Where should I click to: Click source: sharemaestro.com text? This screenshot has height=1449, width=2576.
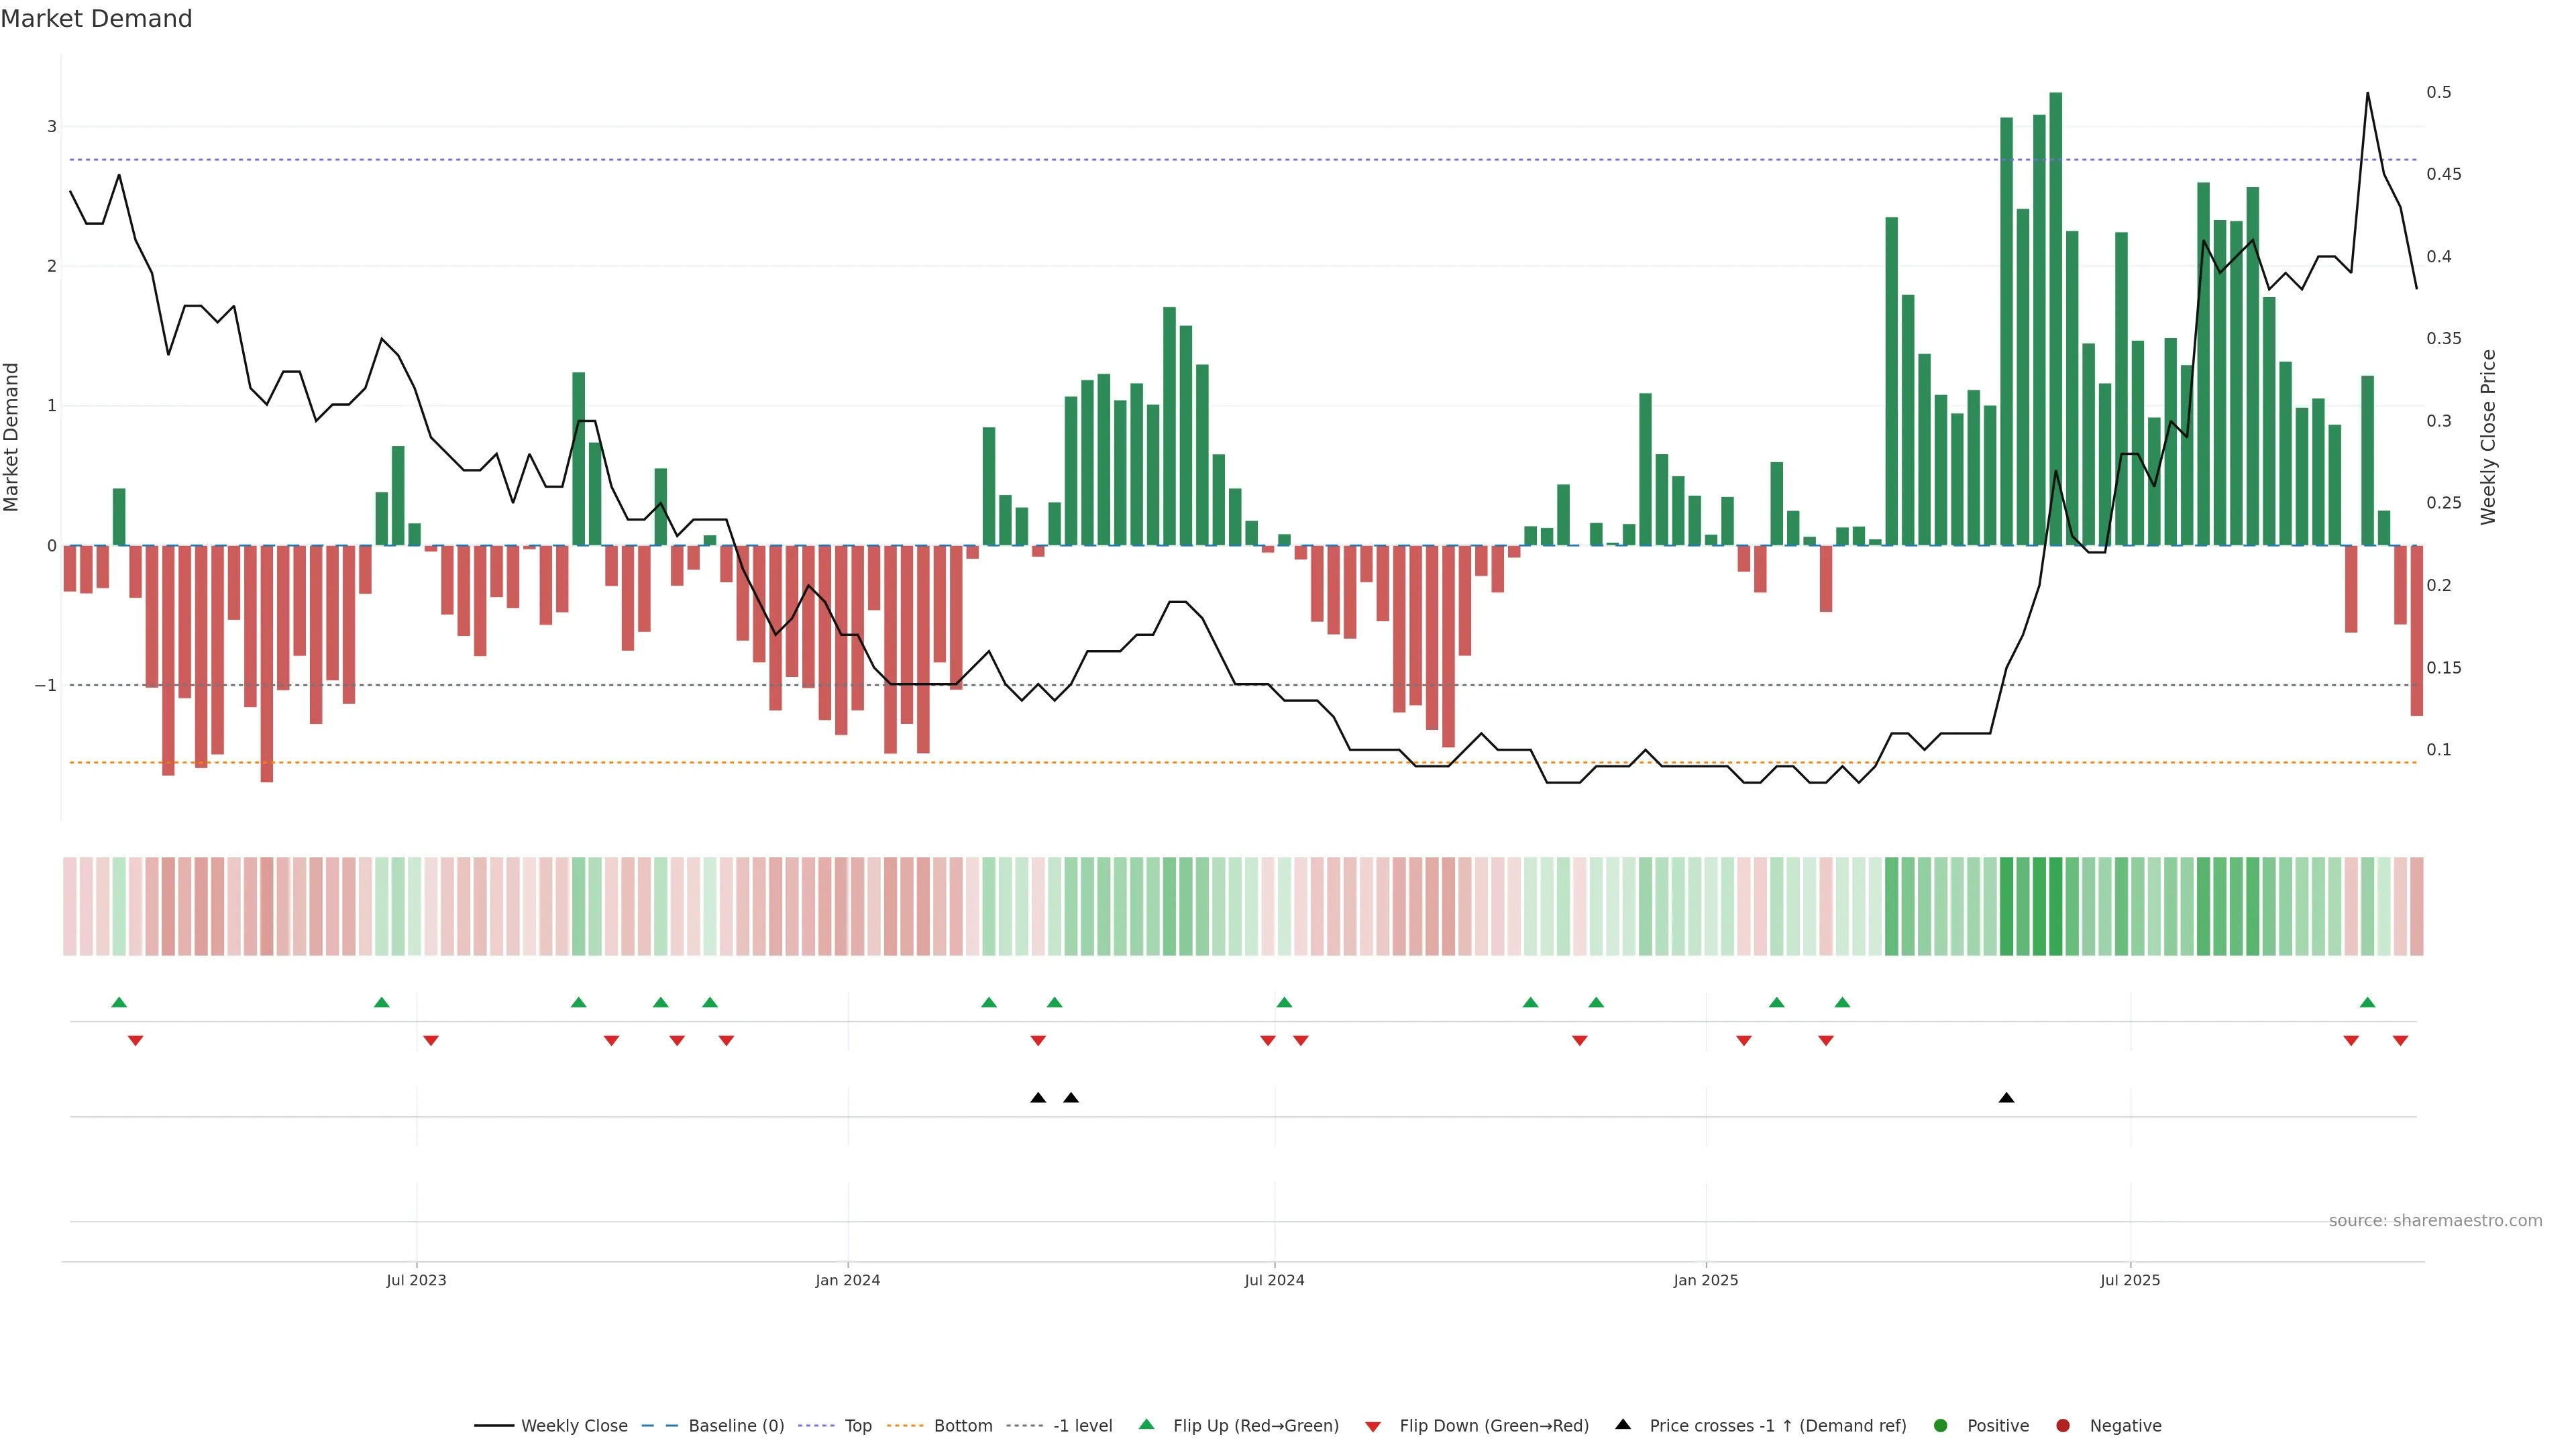[2435, 1221]
